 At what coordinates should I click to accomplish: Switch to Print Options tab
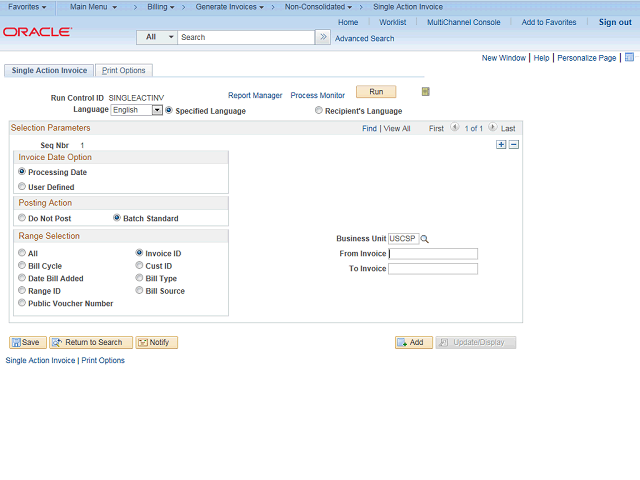coord(124,71)
